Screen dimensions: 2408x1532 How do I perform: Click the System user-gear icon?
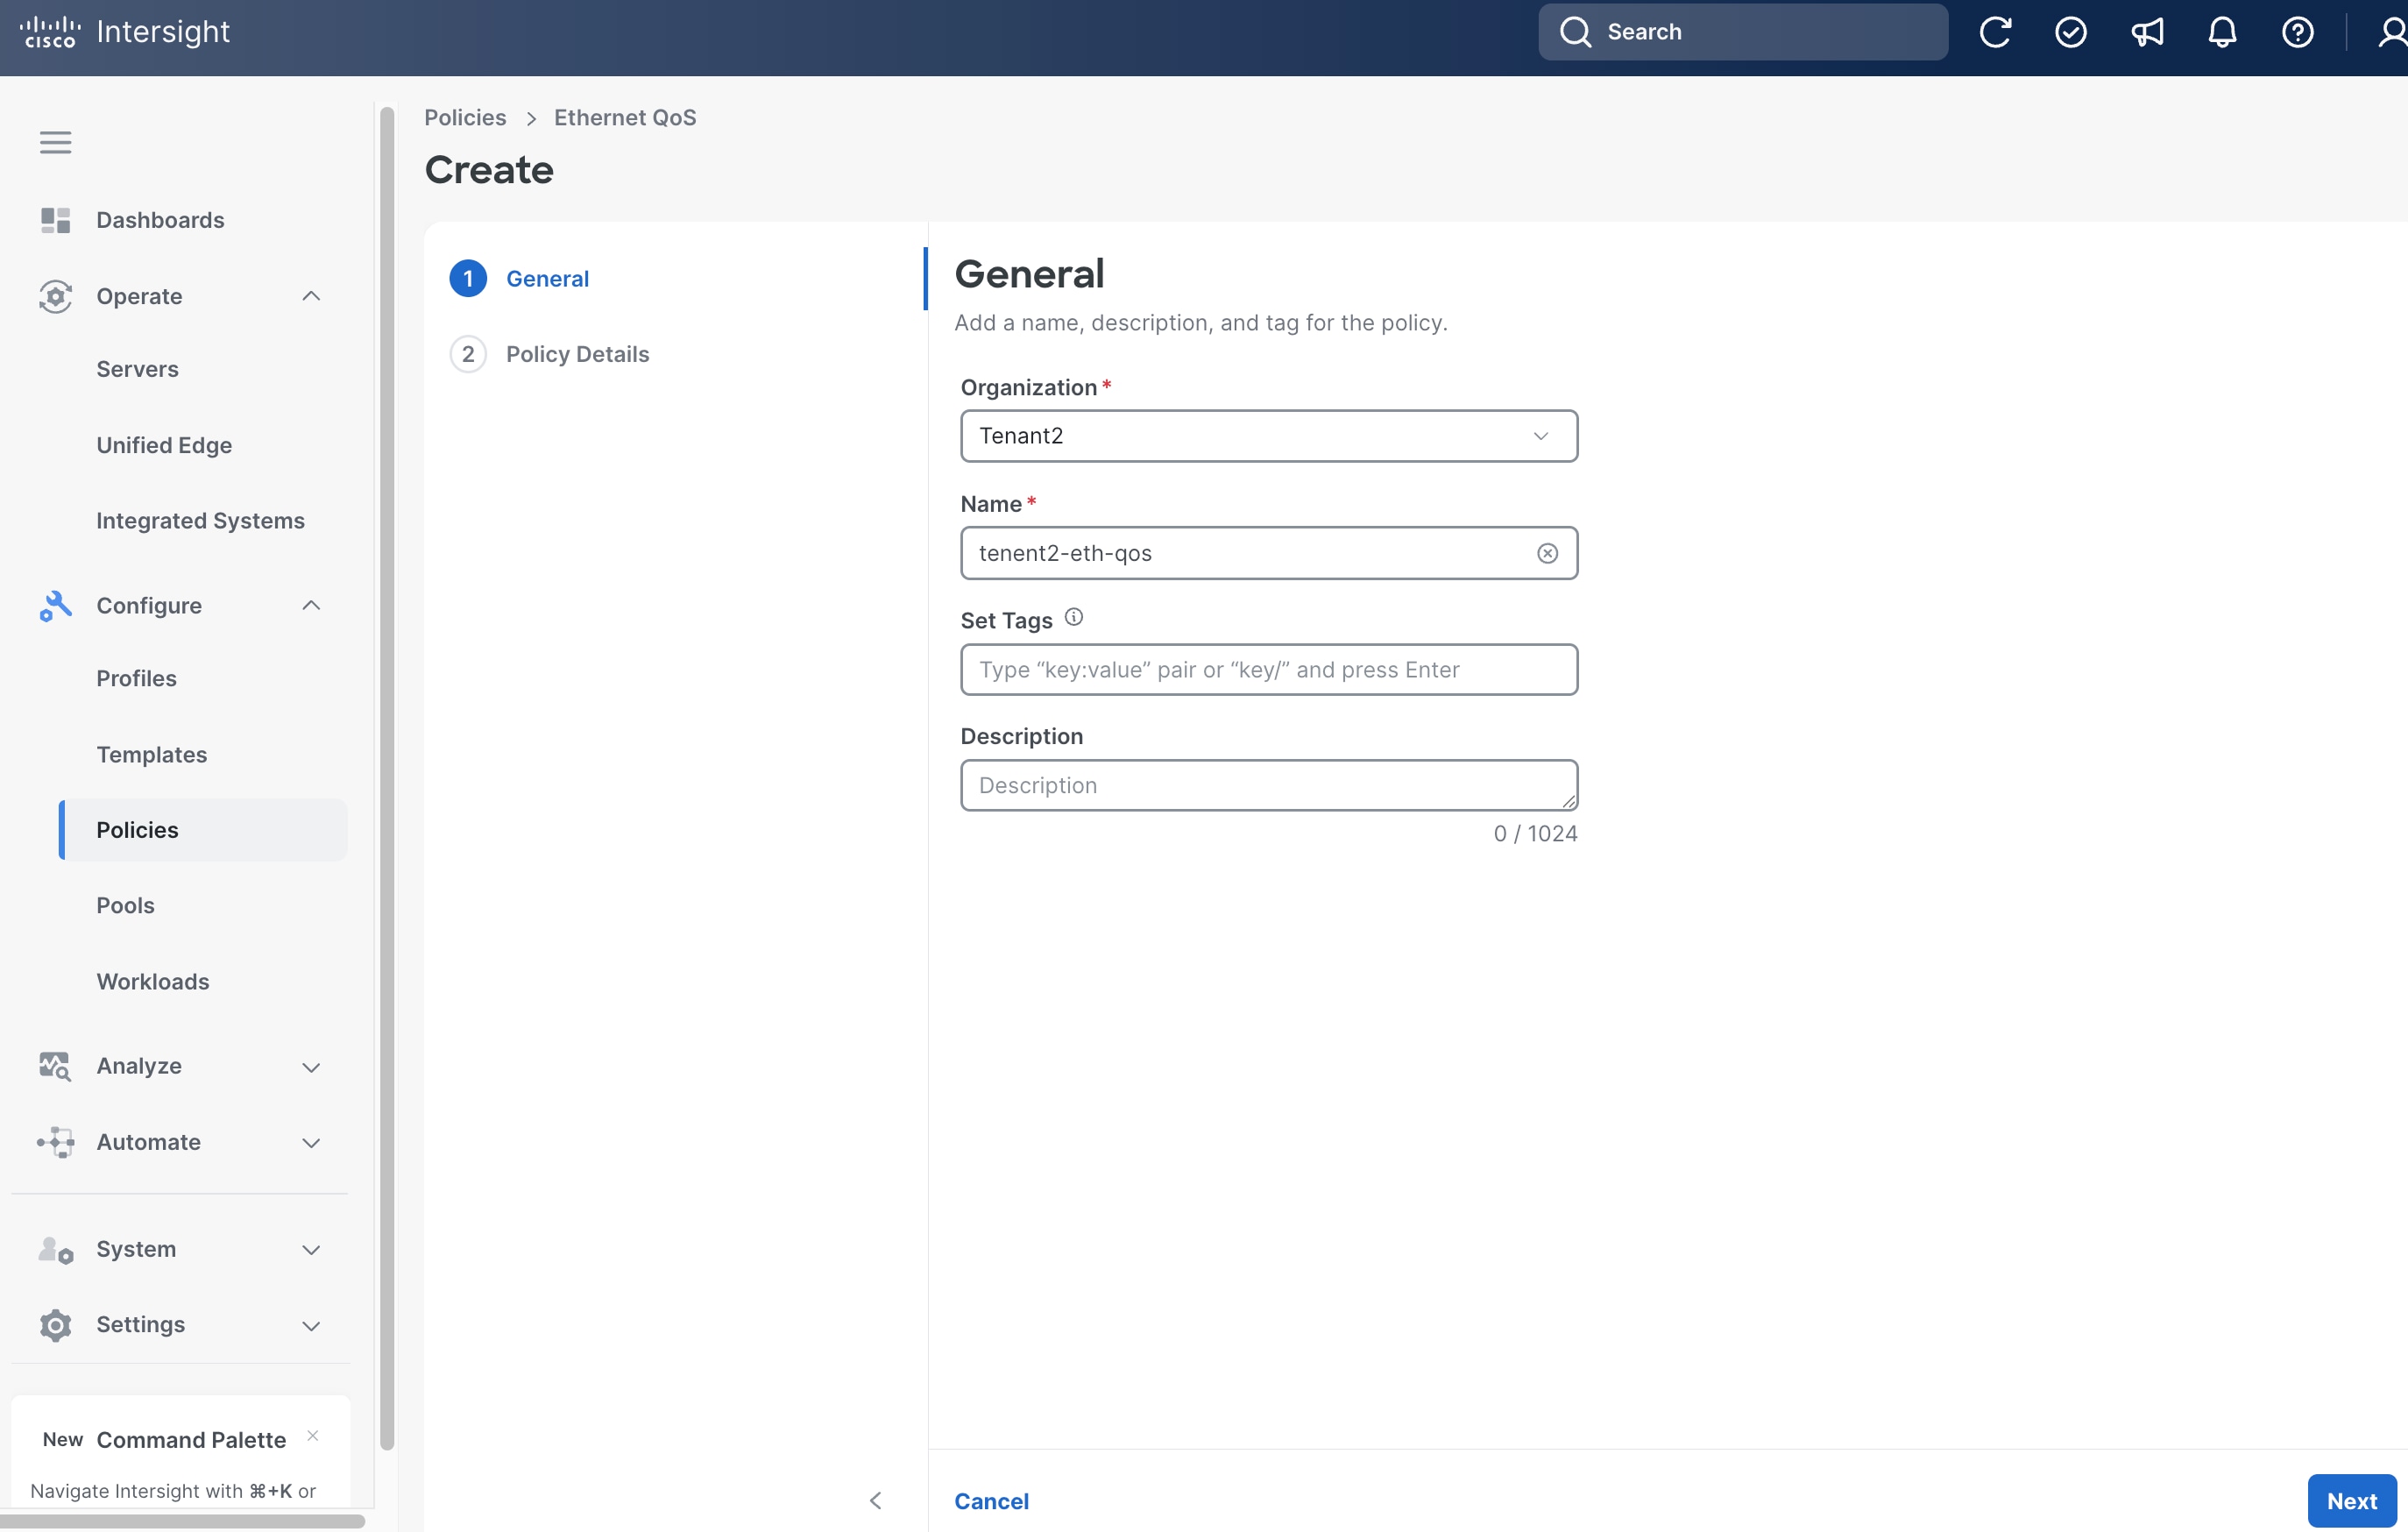pyautogui.click(x=55, y=1250)
